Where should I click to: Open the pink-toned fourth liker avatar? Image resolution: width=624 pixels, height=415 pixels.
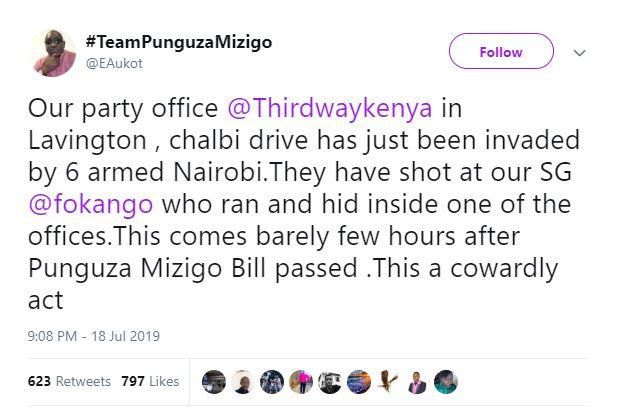point(300,381)
